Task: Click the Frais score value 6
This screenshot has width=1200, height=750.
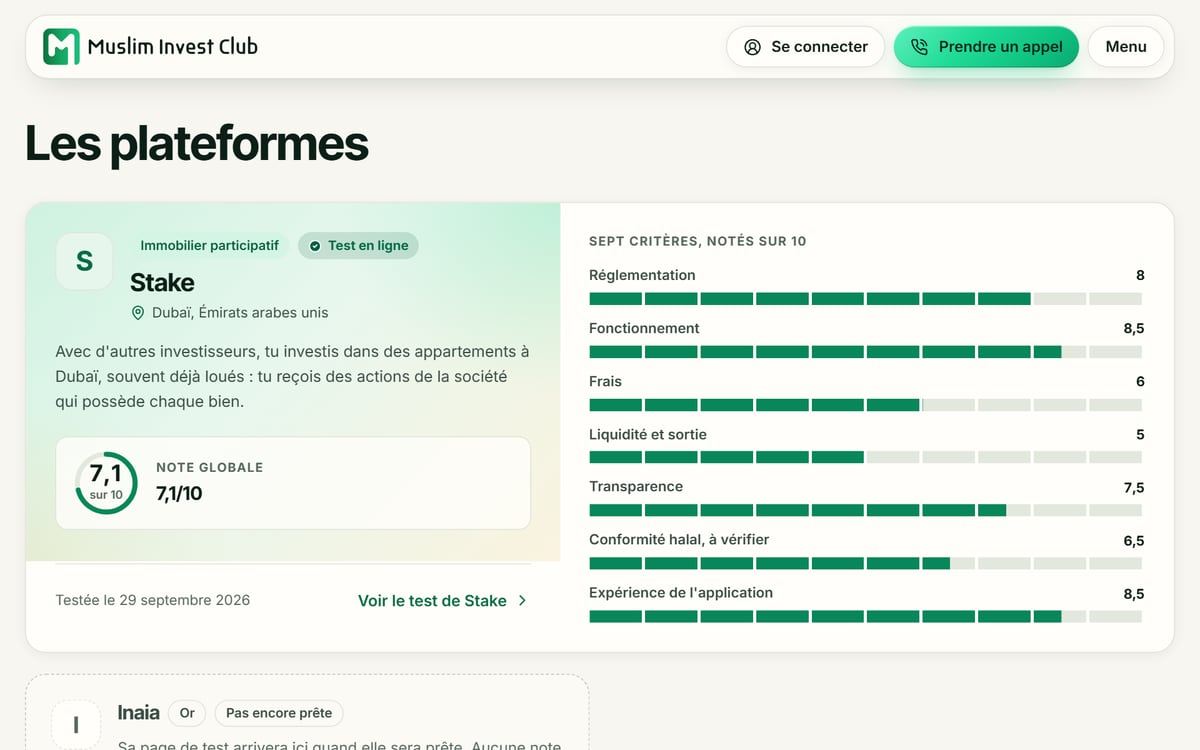Action: (x=1140, y=381)
